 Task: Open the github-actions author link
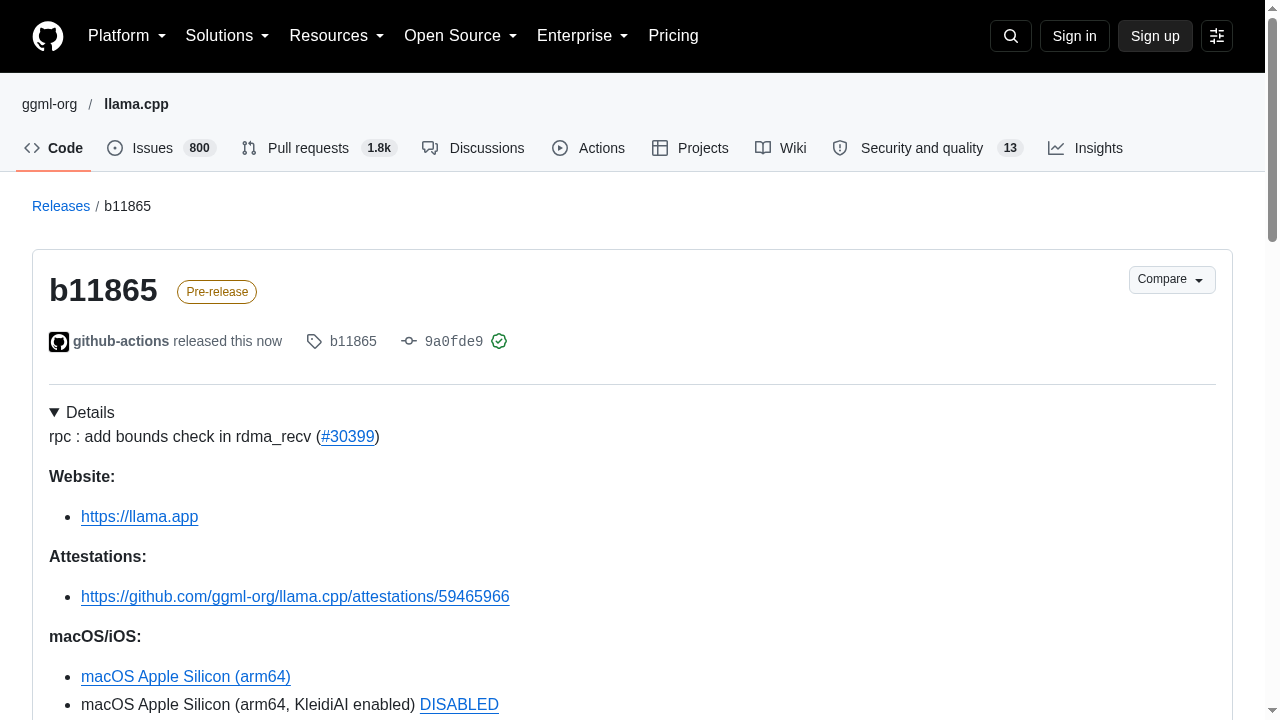tap(121, 341)
